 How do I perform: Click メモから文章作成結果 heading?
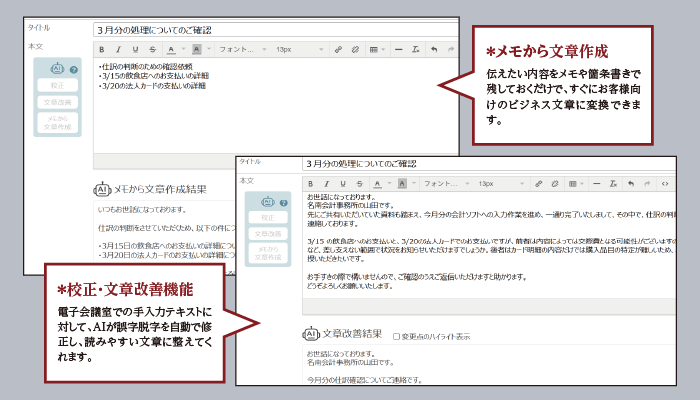pyautogui.click(x=160, y=189)
